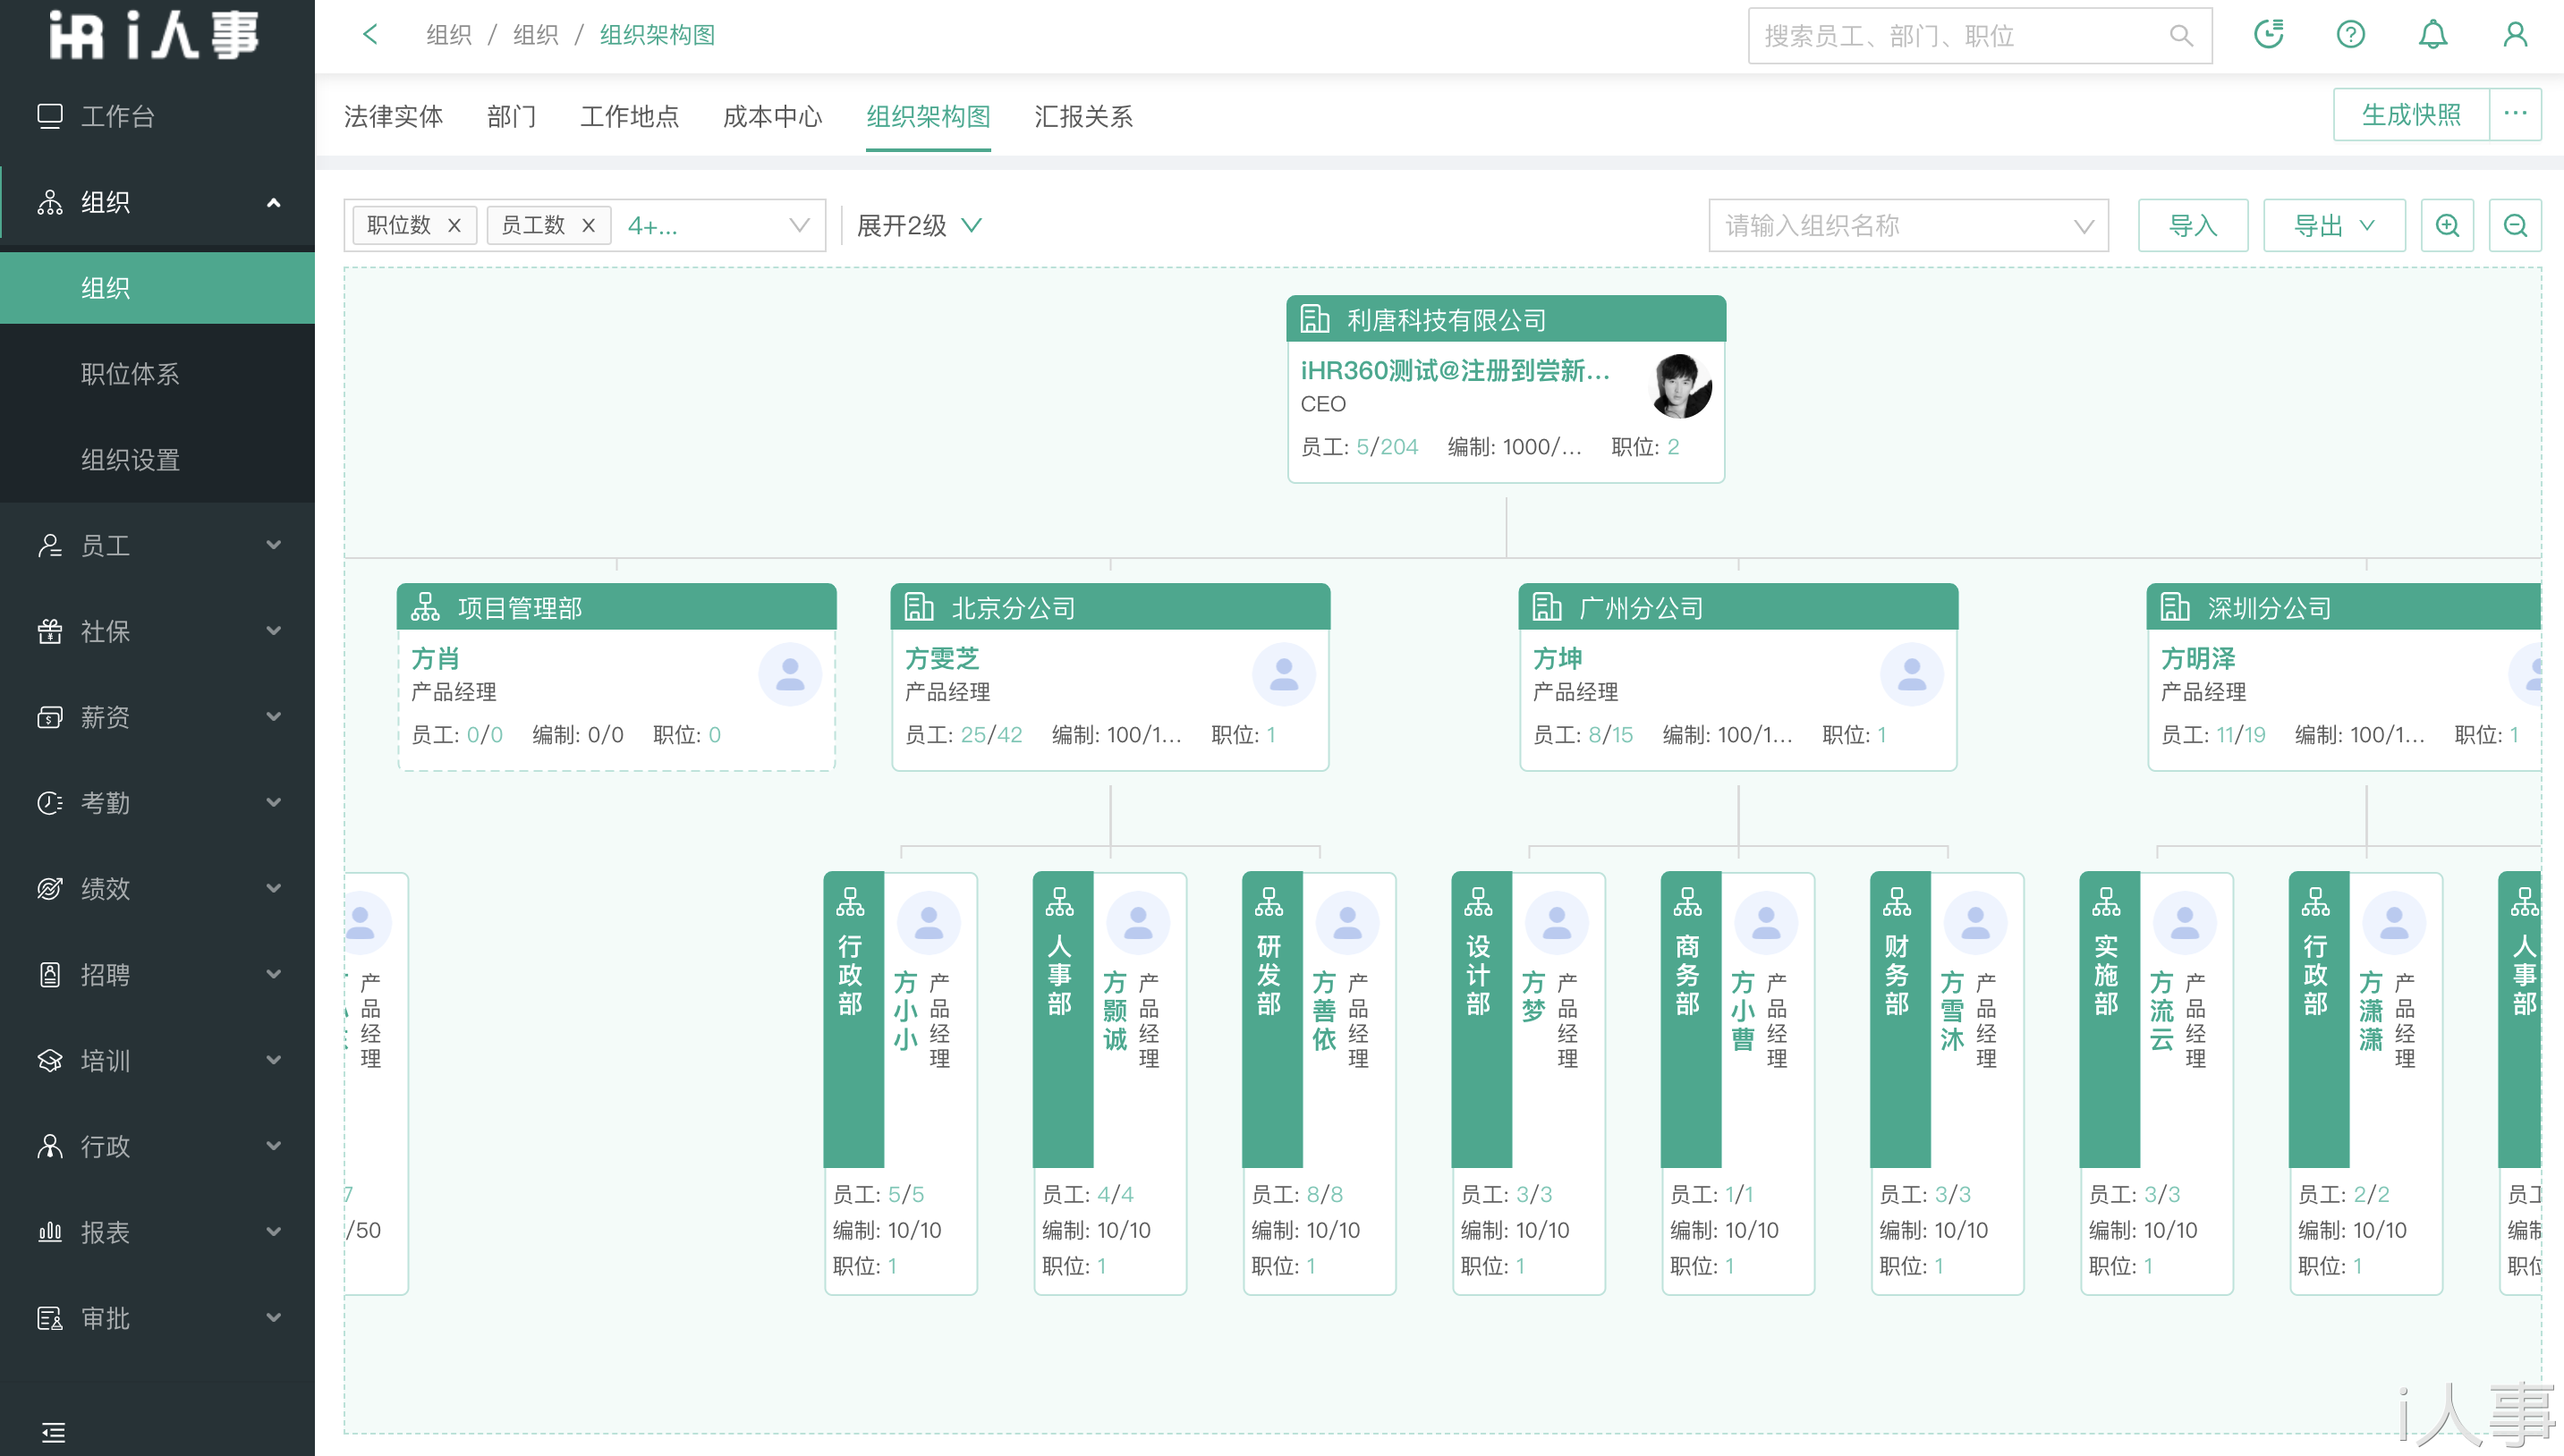2564x1456 pixels.
Task: Open the 薪资 payroll module
Action: click(x=105, y=717)
